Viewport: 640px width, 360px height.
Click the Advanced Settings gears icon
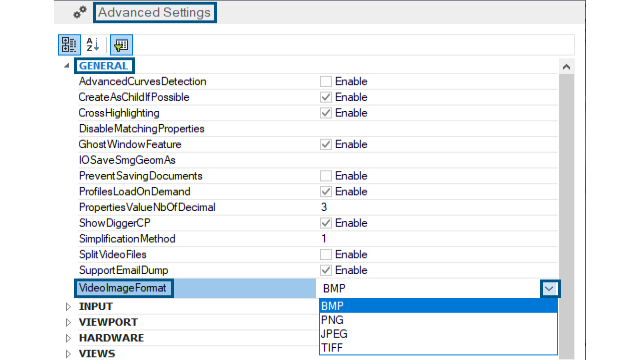(x=80, y=13)
